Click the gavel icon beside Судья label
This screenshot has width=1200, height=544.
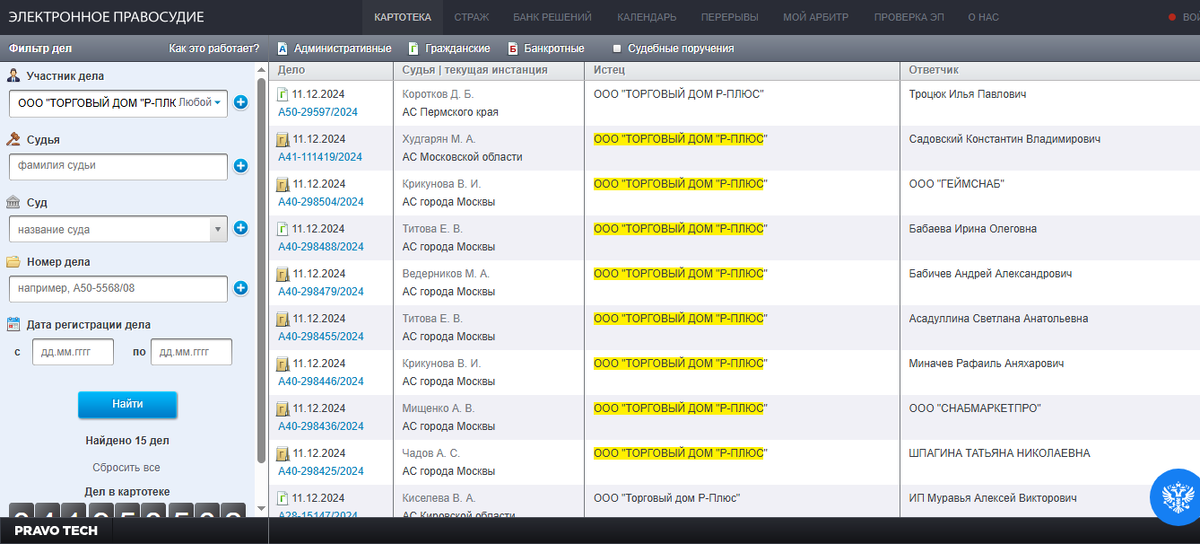tap(14, 140)
